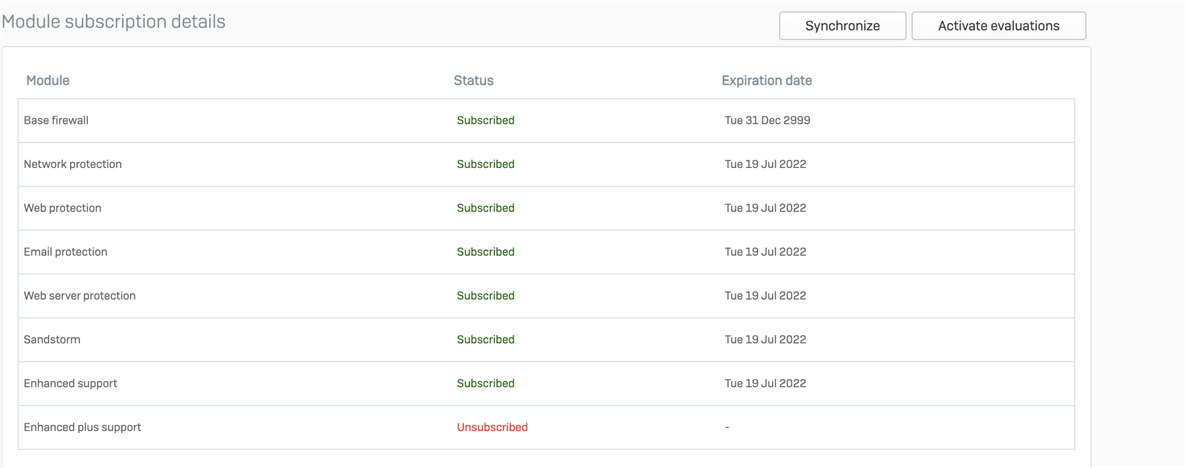Viewport: 1186px width, 468px height.
Task: Select the Web protection module name
Action: (63, 208)
